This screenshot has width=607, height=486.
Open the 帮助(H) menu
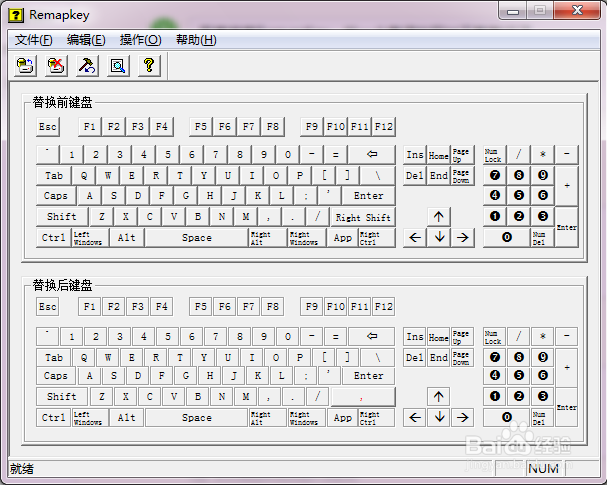pos(196,40)
